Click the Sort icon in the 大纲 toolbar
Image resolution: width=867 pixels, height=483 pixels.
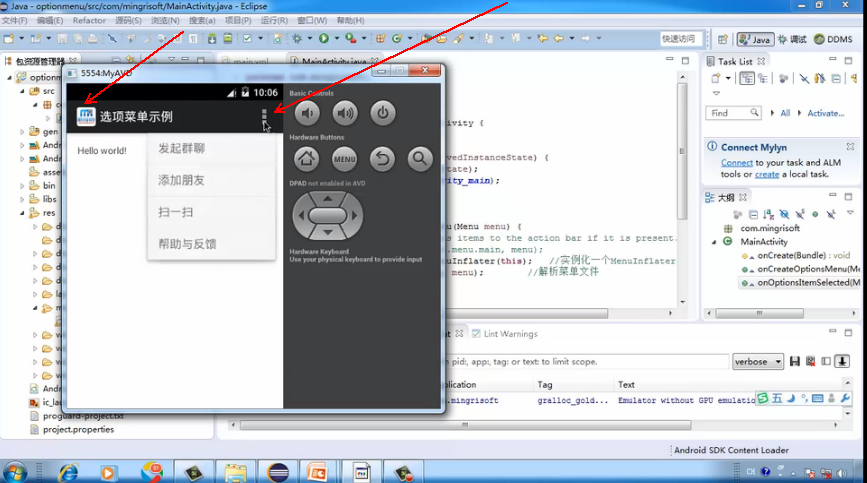click(x=769, y=214)
